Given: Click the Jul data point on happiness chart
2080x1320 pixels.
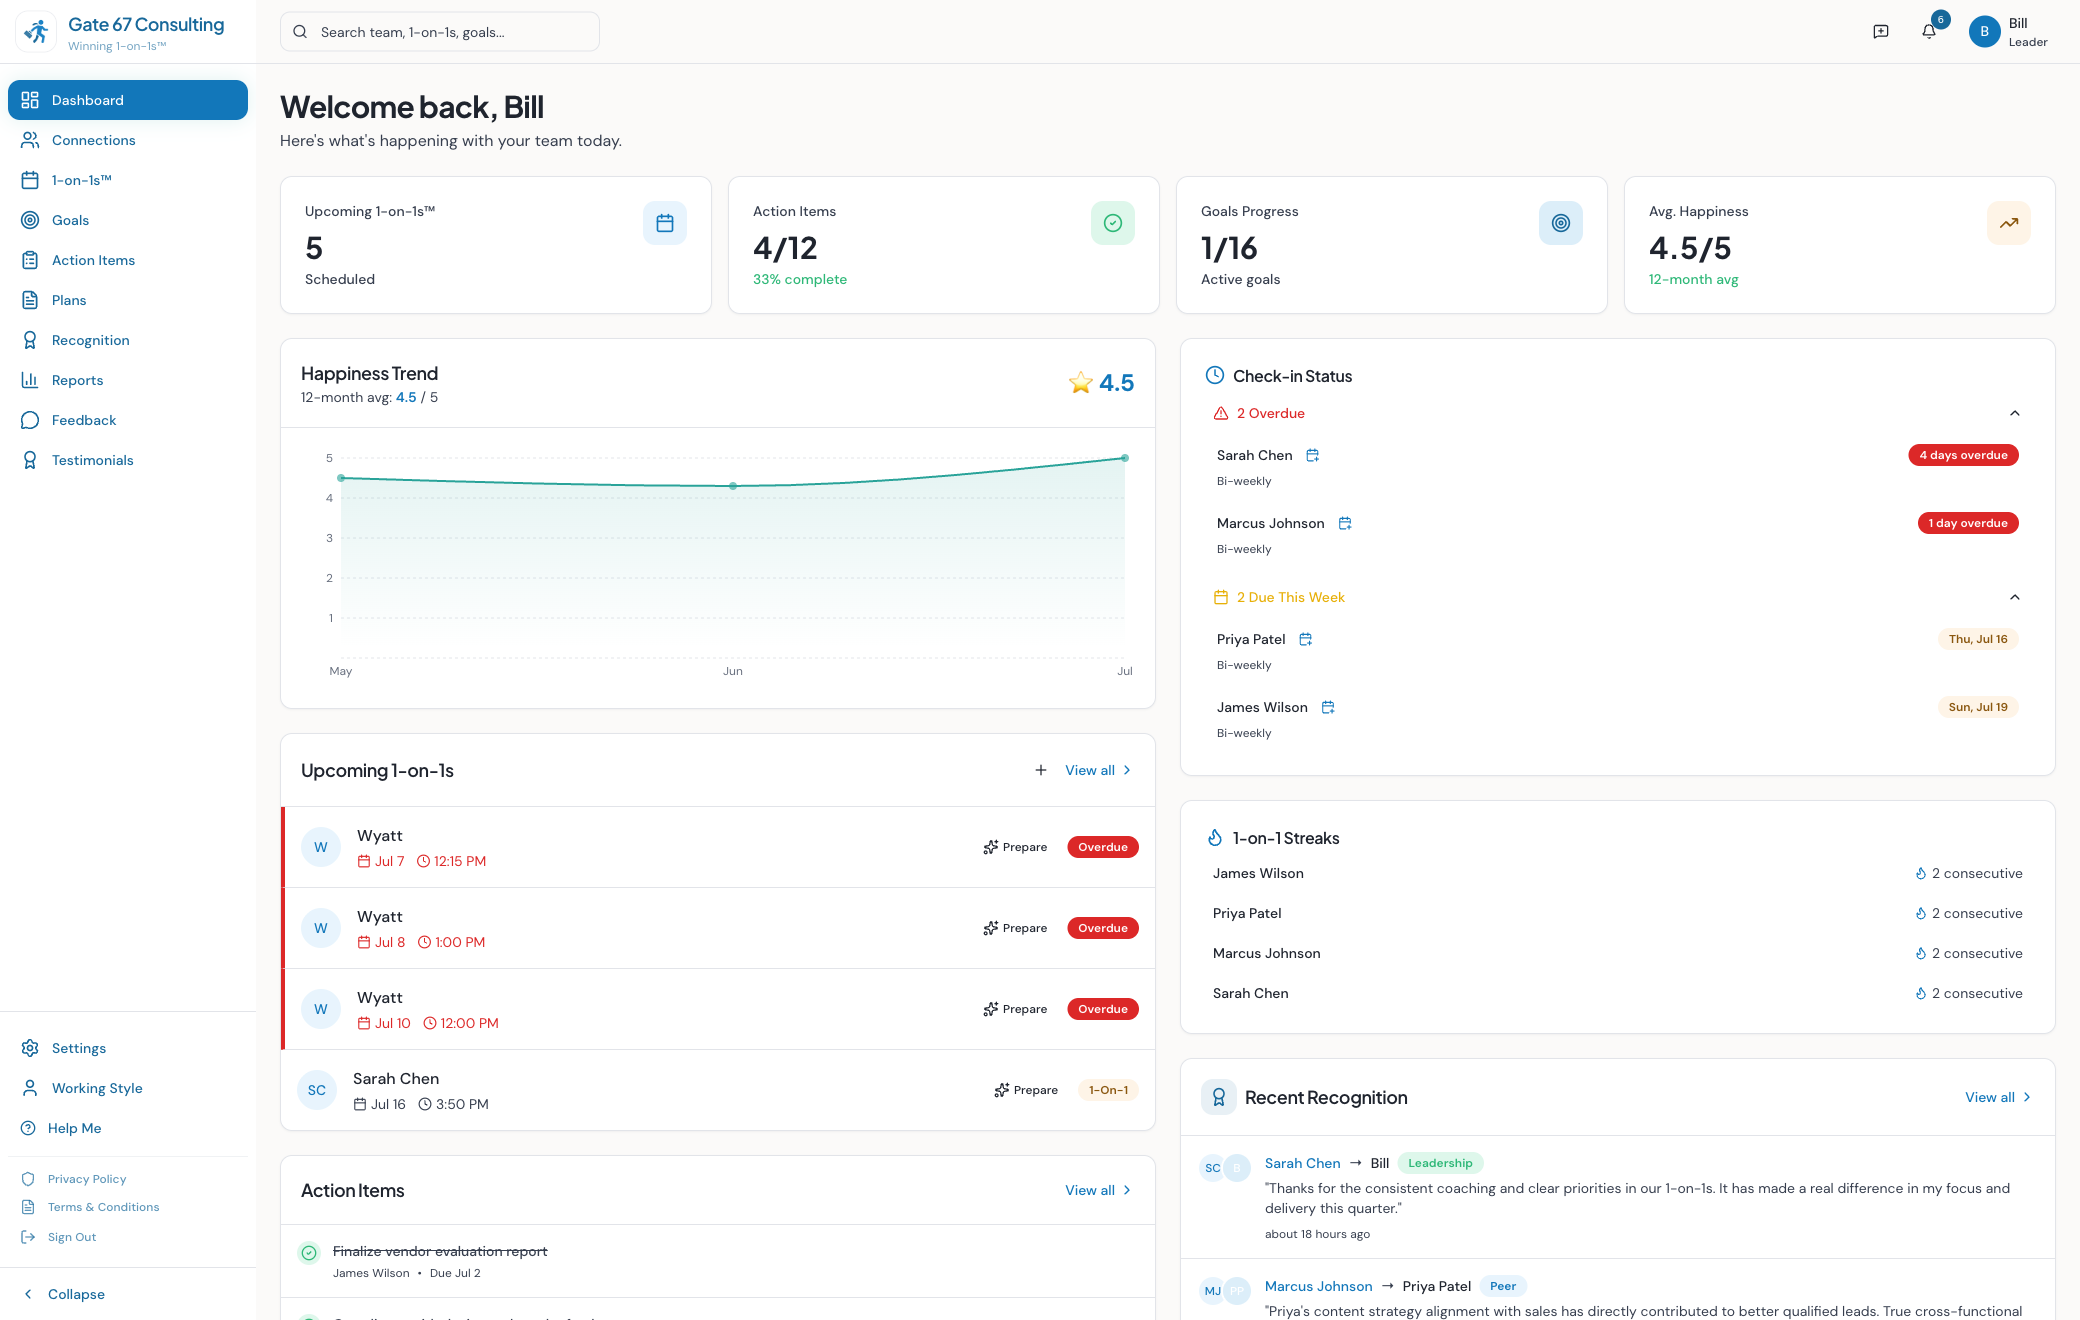Looking at the screenshot, I should pos(1125,458).
